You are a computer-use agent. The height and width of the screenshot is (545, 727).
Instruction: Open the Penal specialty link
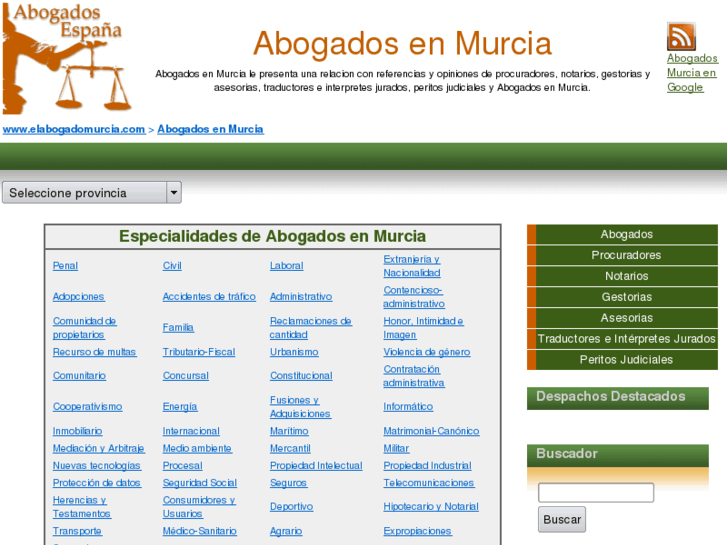(65, 266)
